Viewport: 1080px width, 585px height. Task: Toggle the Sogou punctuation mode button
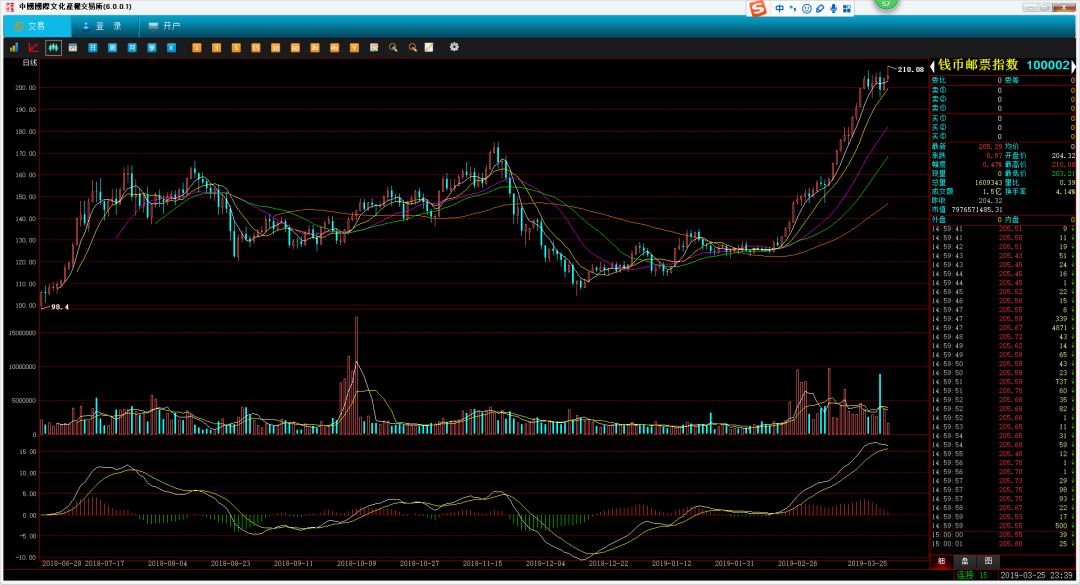[793, 9]
